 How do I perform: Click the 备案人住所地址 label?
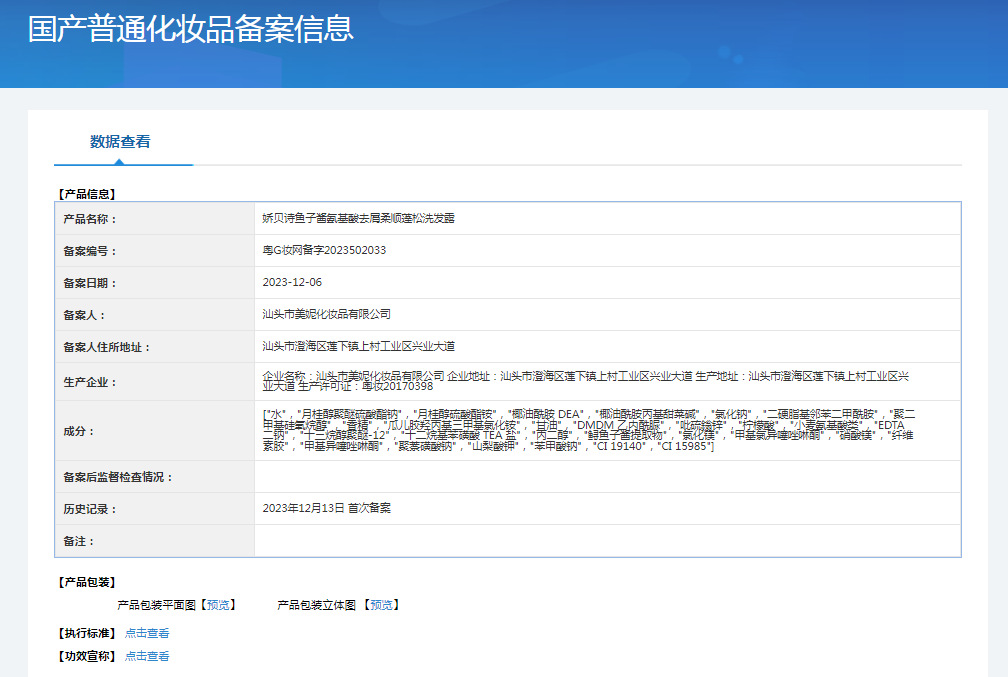click(x=107, y=348)
